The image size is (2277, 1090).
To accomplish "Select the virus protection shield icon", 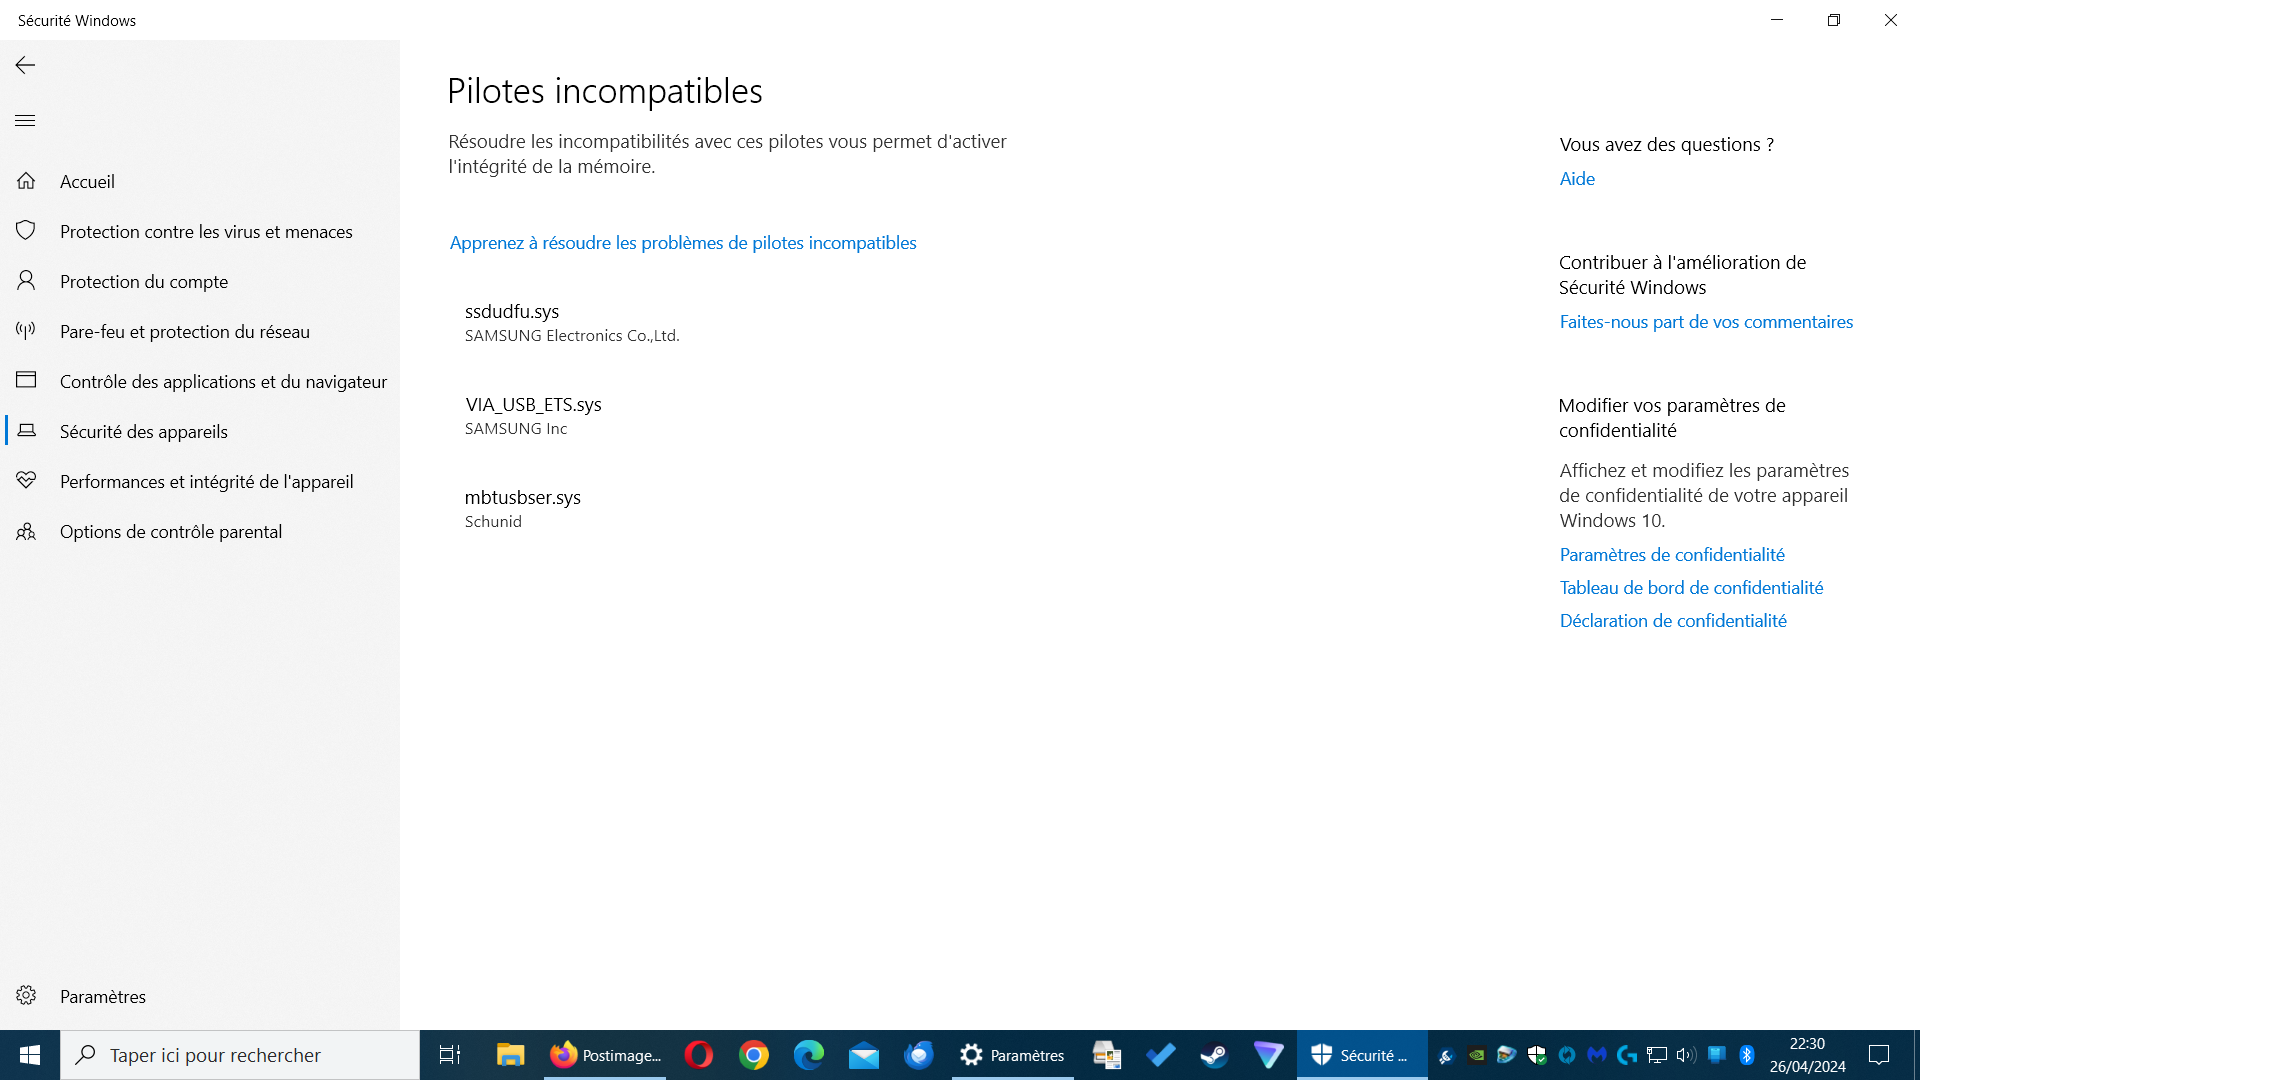I will (x=26, y=231).
